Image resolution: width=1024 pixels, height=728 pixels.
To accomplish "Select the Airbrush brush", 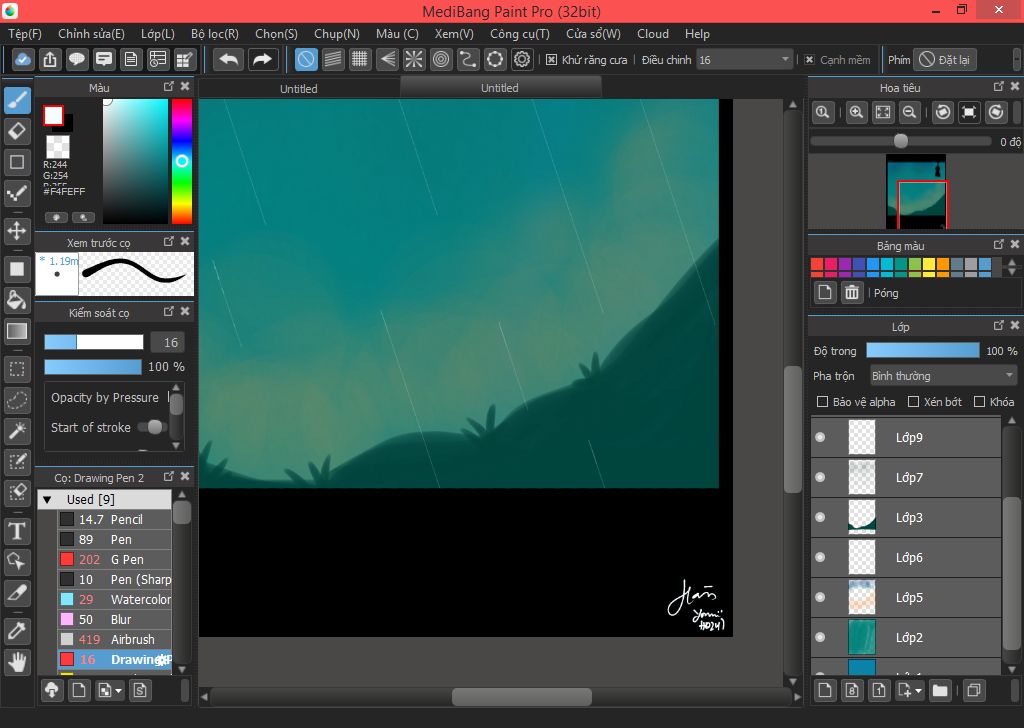I will coord(114,639).
